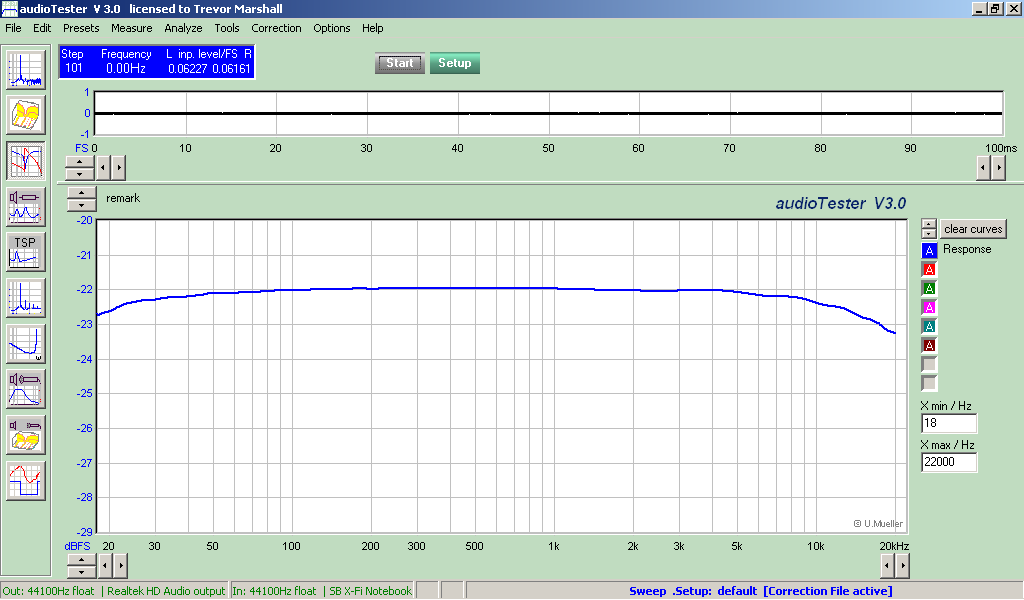1024x600 pixels.
Task: Click the vertical stepper under the FS time graph
Action: click(80, 168)
